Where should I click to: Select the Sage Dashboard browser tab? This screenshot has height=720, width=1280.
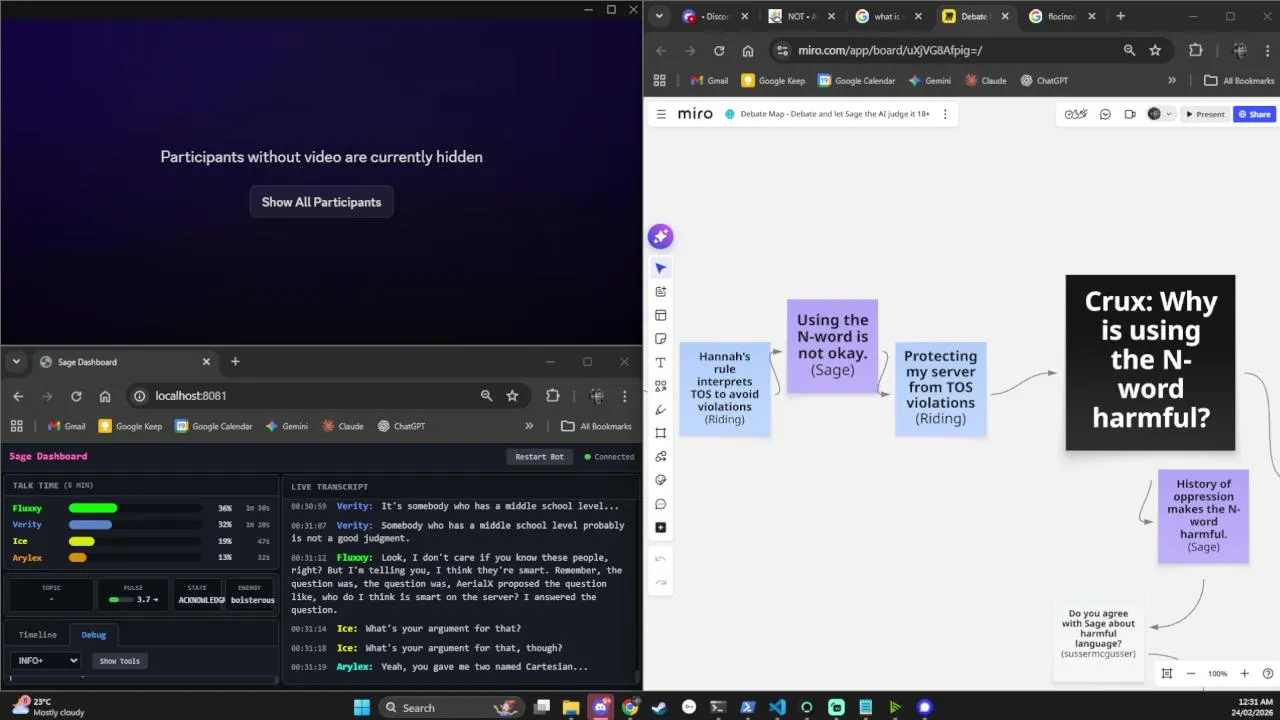coord(124,362)
